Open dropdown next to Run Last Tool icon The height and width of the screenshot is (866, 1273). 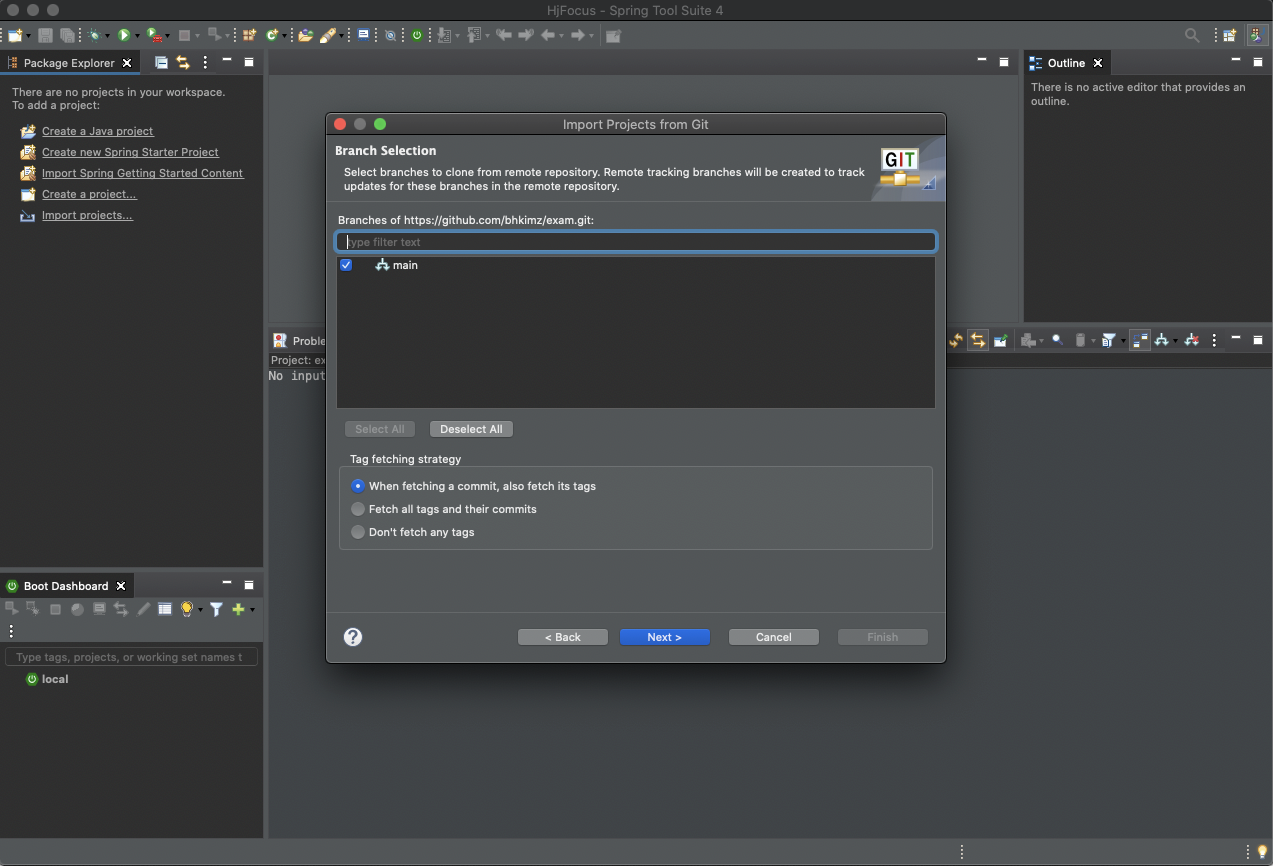click(x=167, y=36)
